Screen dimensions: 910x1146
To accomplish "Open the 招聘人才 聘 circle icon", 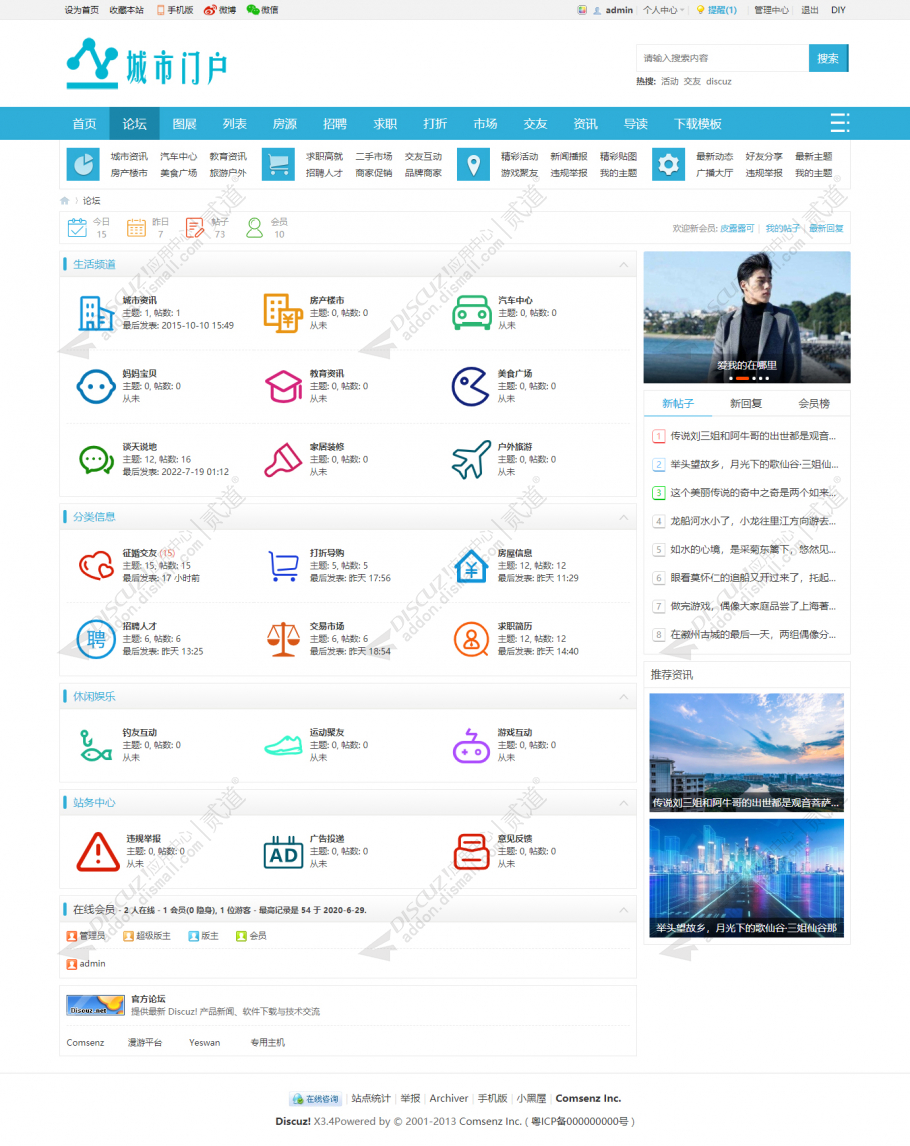I will coord(96,639).
